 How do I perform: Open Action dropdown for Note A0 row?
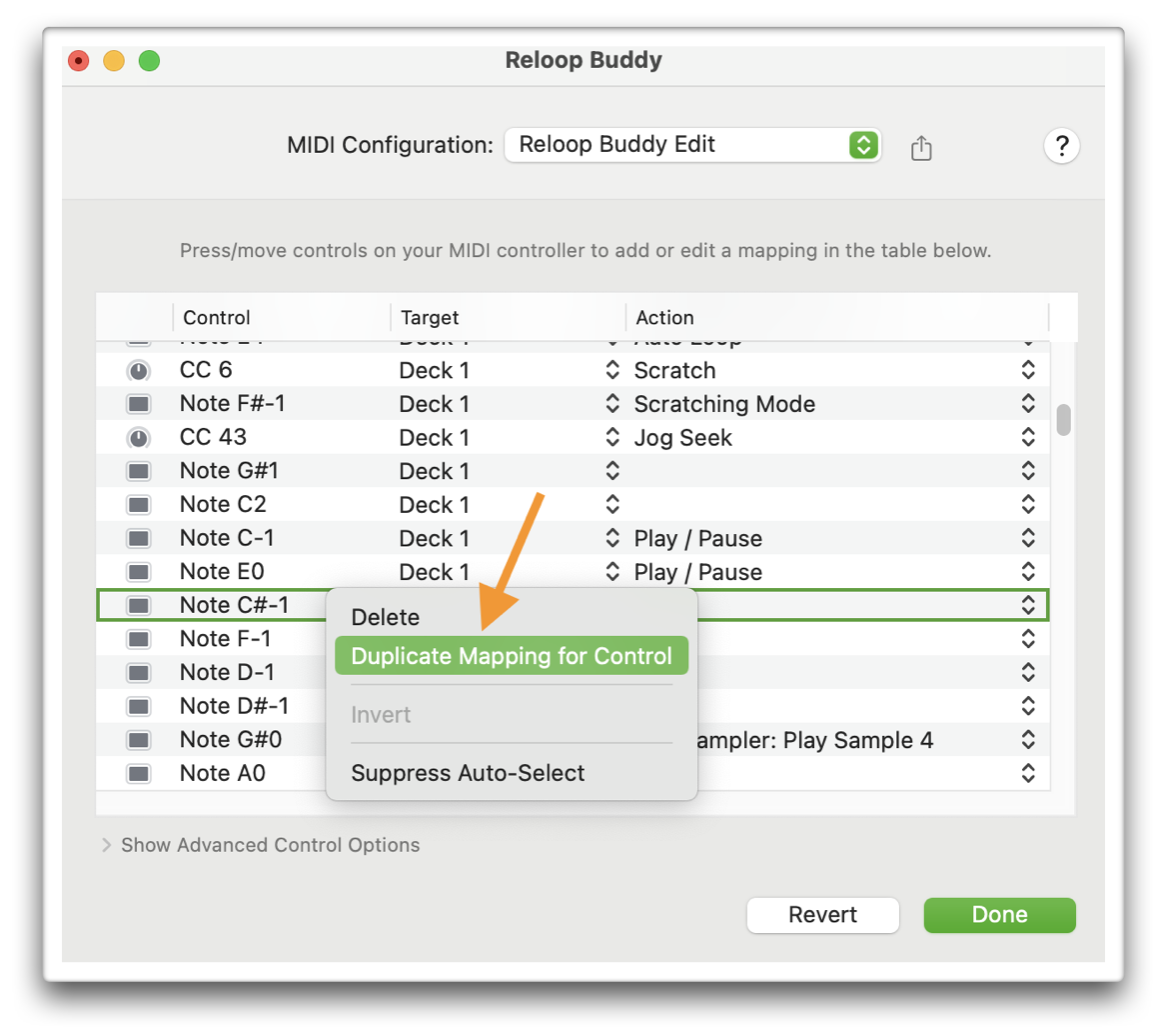1028,773
